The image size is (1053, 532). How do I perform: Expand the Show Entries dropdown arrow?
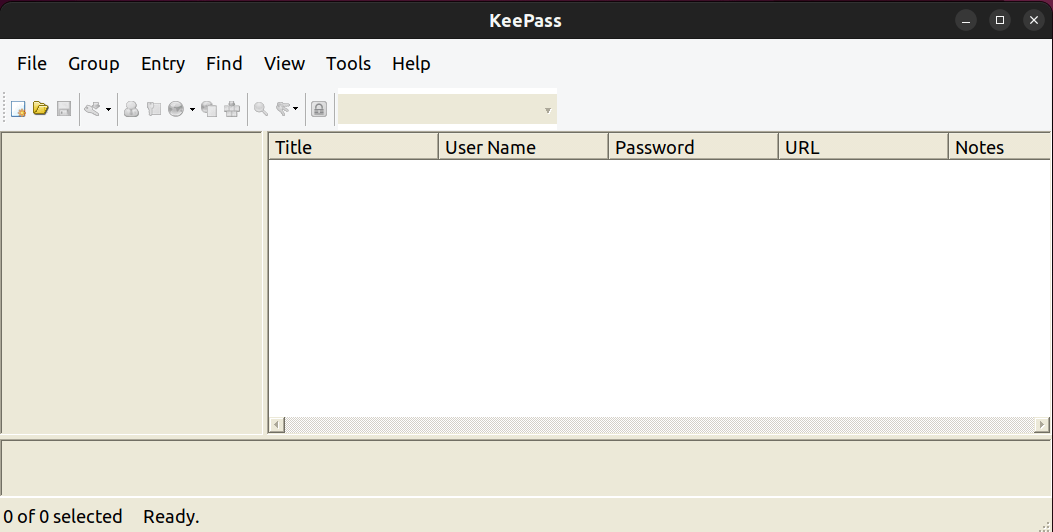click(295, 109)
